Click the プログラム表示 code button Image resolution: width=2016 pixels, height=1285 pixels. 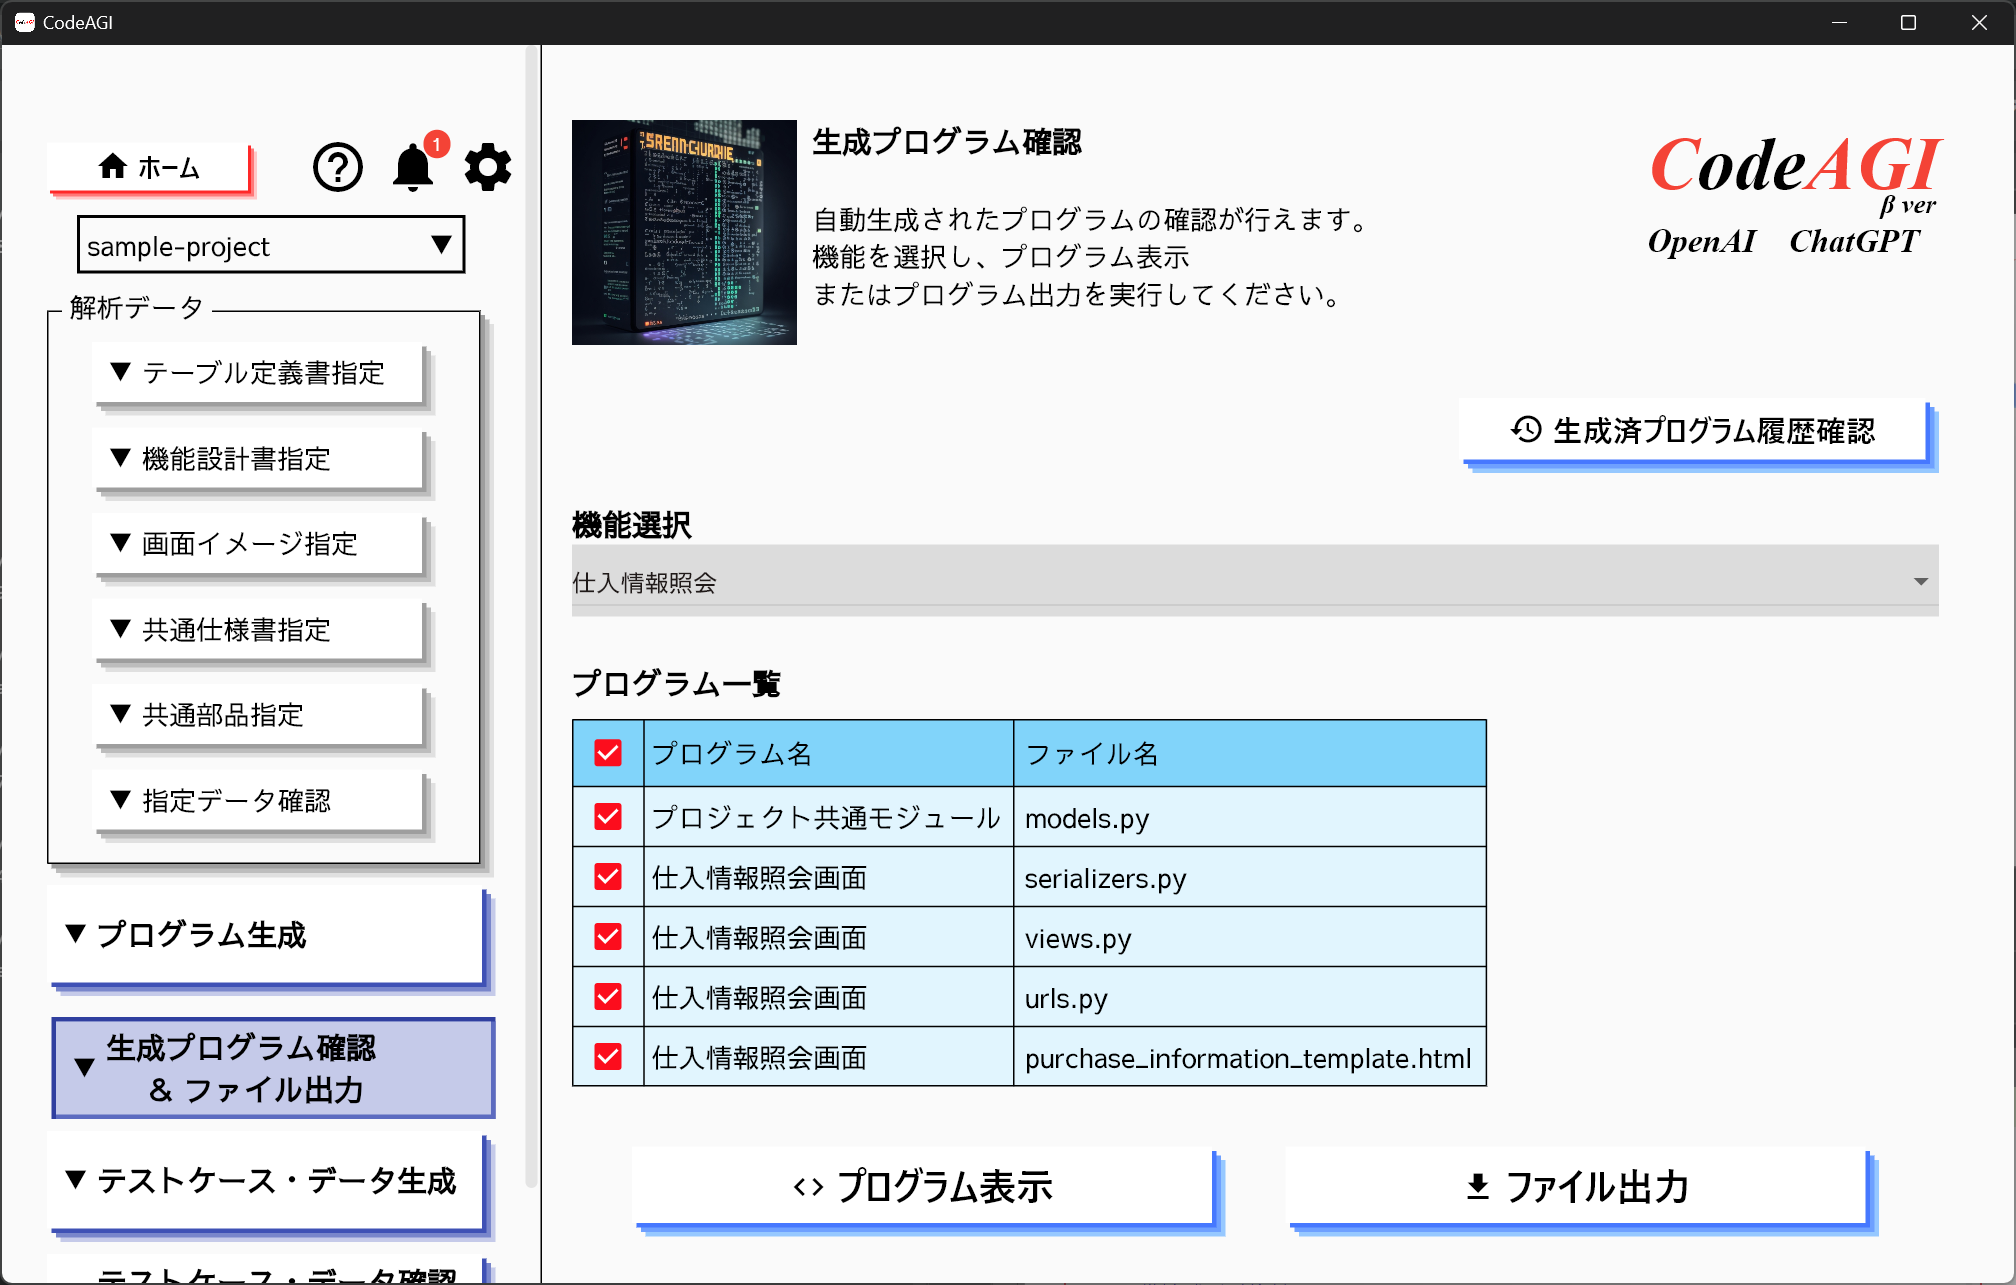tap(922, 1187)
